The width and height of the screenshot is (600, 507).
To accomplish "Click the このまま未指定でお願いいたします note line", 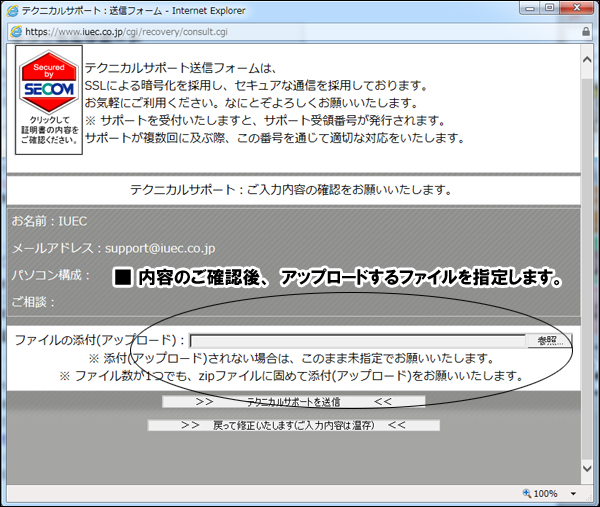I will pyautogui.click(x=291, y=358).
